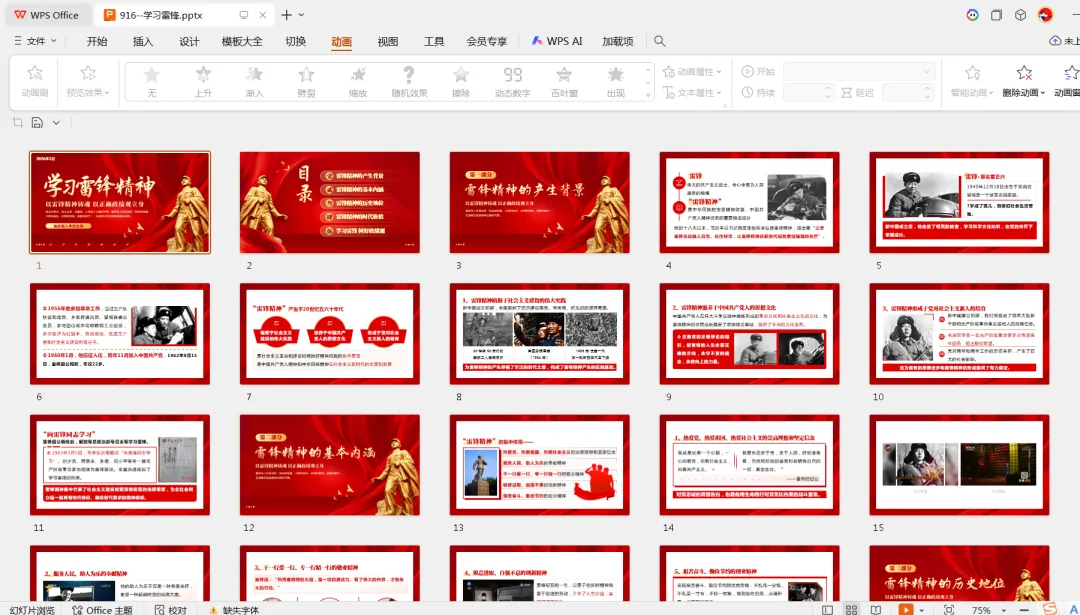Click the cube icon in the title bar
This screenshot has width=1080, height=615.
tap(1021, 14)
